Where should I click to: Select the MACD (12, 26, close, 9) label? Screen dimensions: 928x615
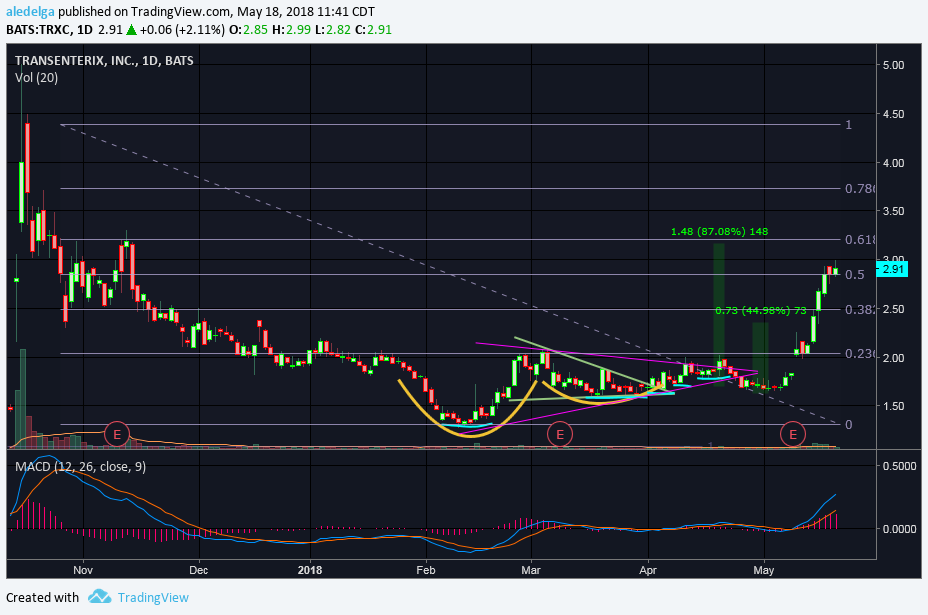[x=80, y=466]
